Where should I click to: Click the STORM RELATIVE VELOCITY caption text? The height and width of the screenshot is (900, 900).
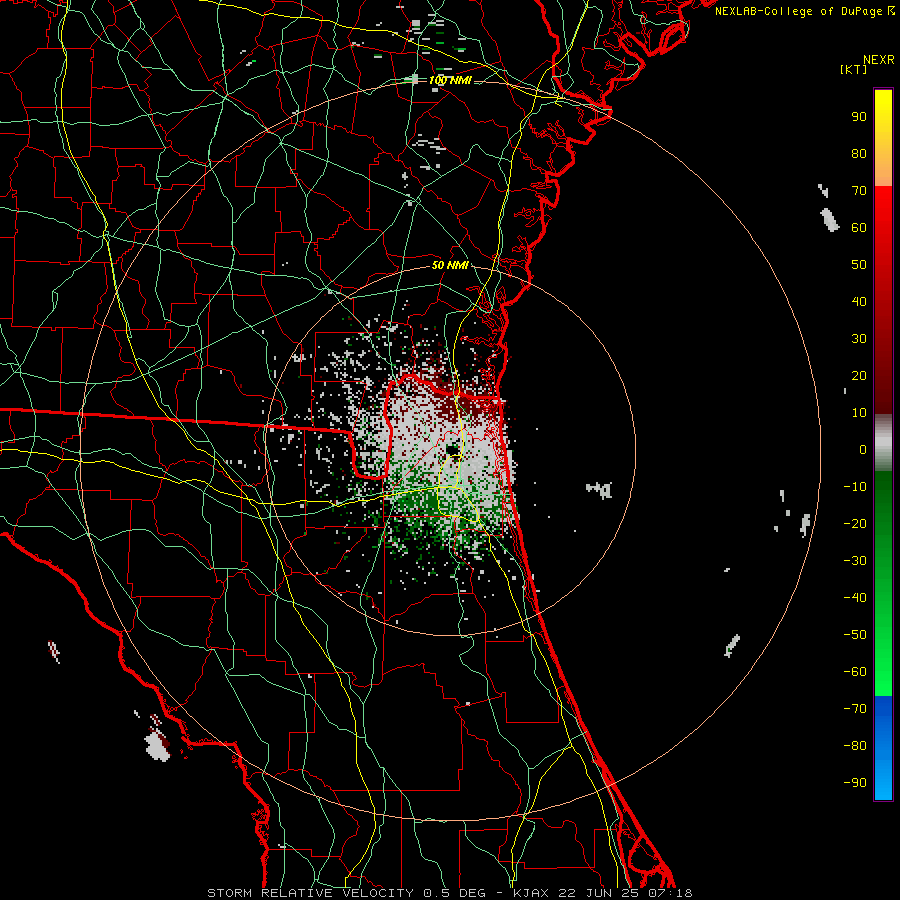click(x=310, y=893)
